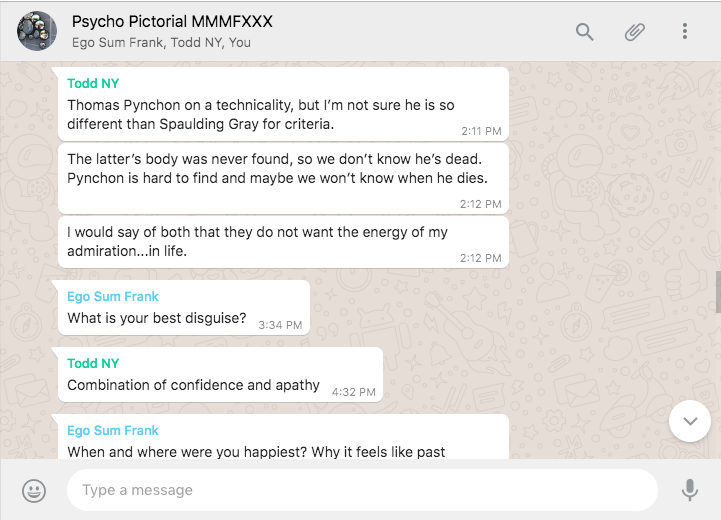This screenshot has width=721, height=520.
Task: Open the three-dot chat menu
Action: pyautogui.click(x=685, y=32)
